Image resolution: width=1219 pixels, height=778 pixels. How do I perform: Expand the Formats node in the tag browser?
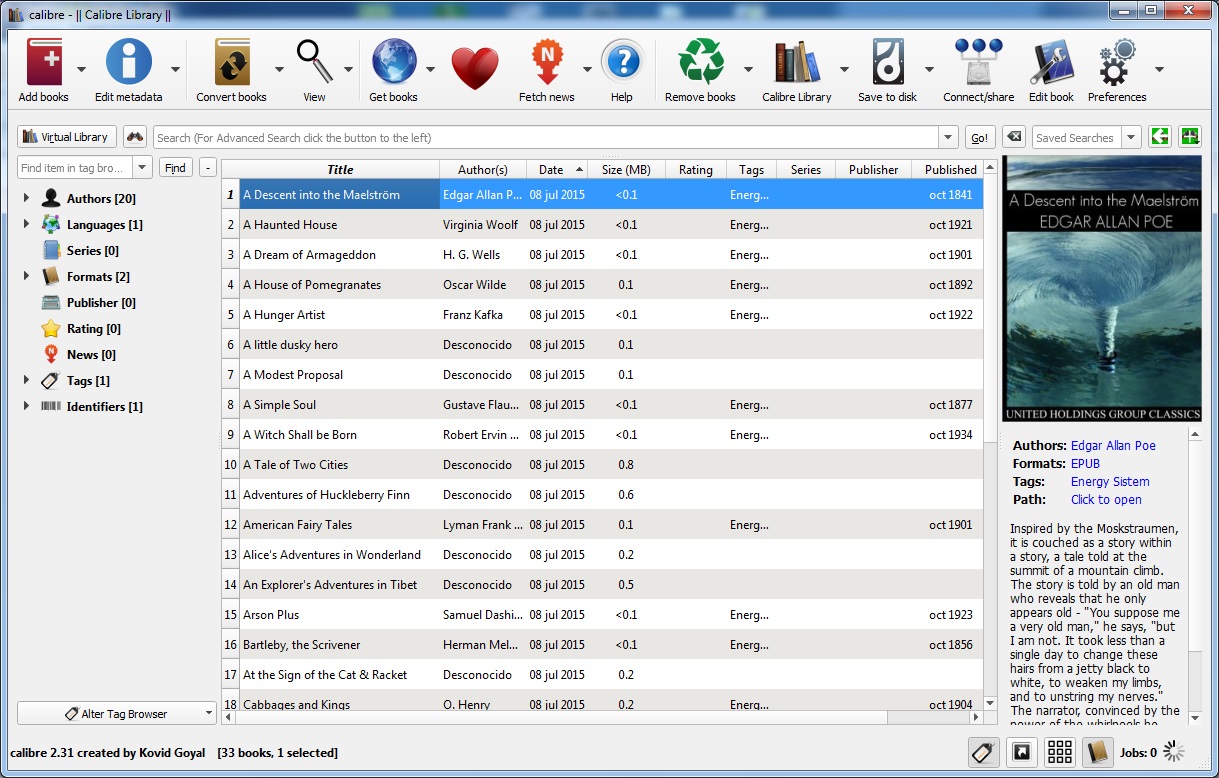coord(26,276)
